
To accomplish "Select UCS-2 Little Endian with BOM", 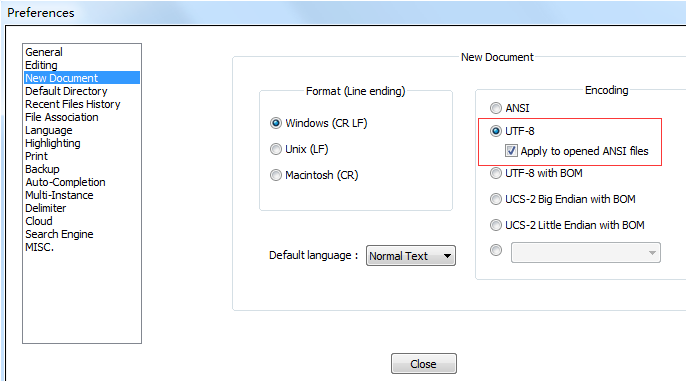I will point(496,225).
